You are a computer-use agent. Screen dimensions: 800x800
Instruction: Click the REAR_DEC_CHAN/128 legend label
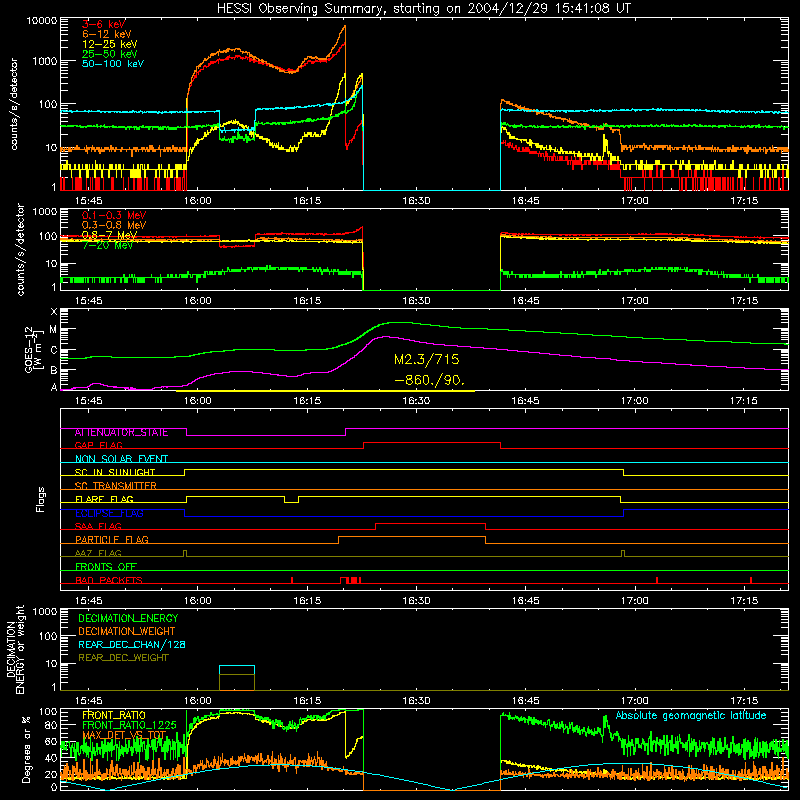(132, 645)
